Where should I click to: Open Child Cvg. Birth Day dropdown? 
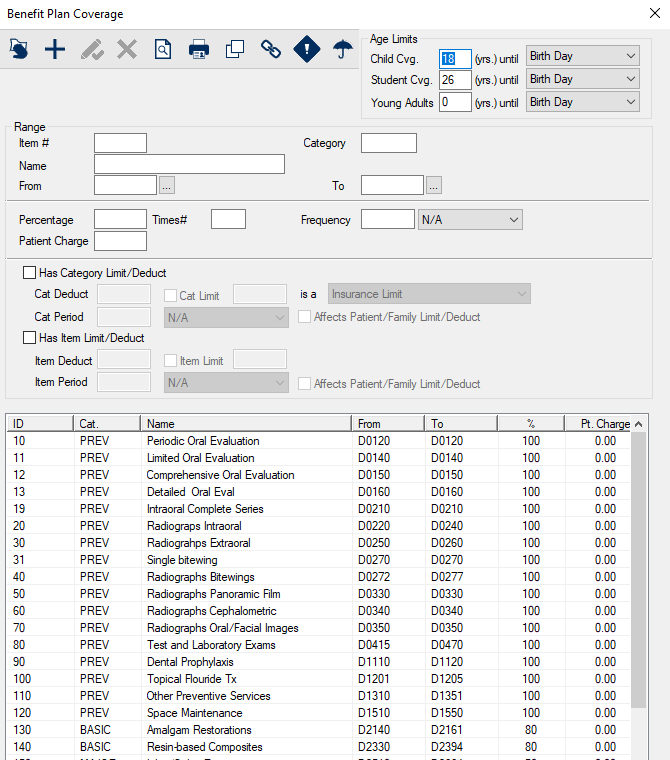click(582, 56)
